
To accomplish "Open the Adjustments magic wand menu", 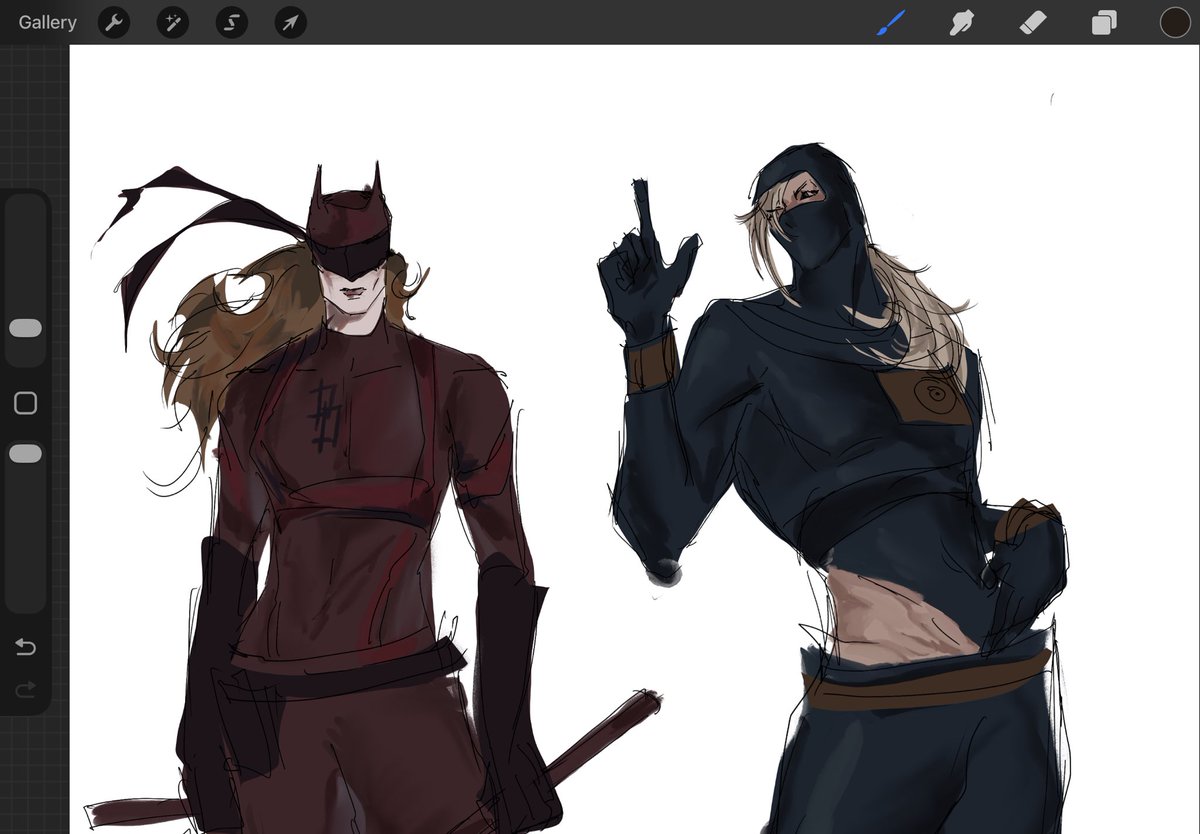I will pos(173,22).
